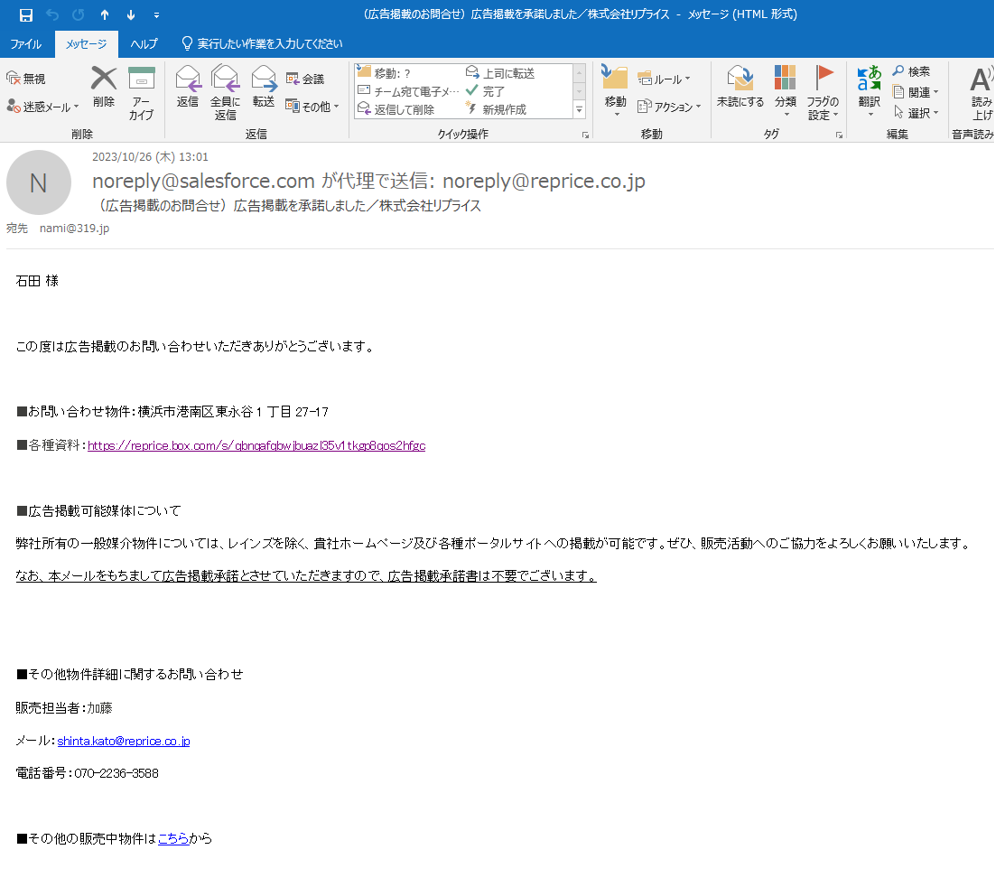
Task: Click the こちら link for other properties
Action: pos(173,839)
